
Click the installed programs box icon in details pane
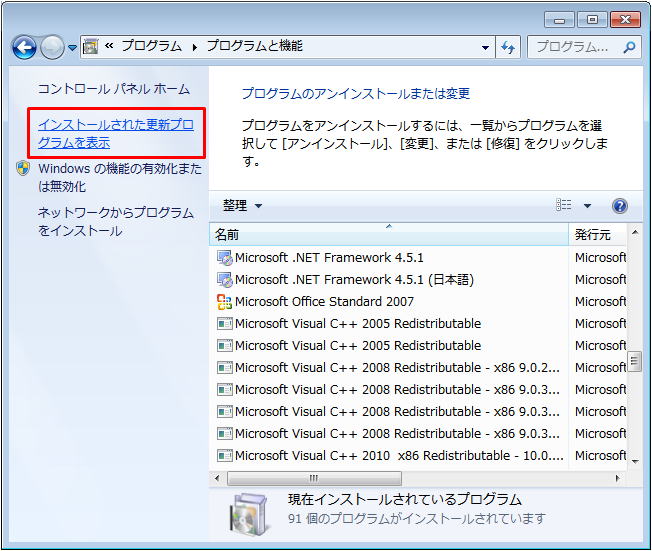(x=248, y=514)
